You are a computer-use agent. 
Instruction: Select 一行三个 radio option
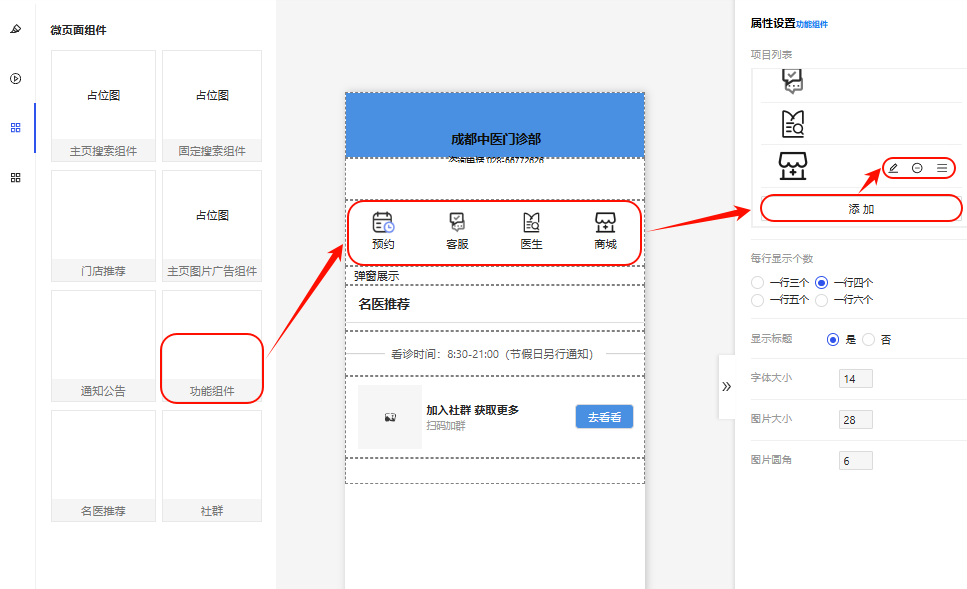point(757,282)
